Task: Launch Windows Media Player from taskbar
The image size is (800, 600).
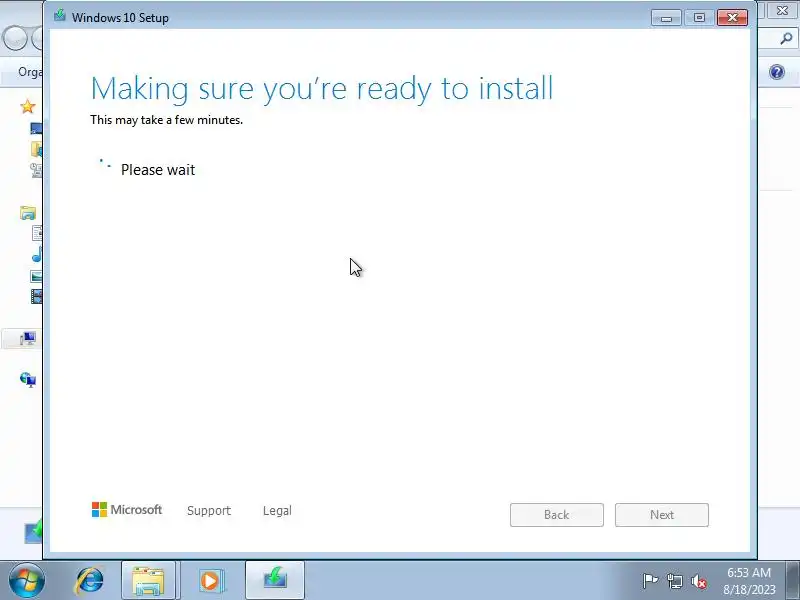Action: pos(210,581)
